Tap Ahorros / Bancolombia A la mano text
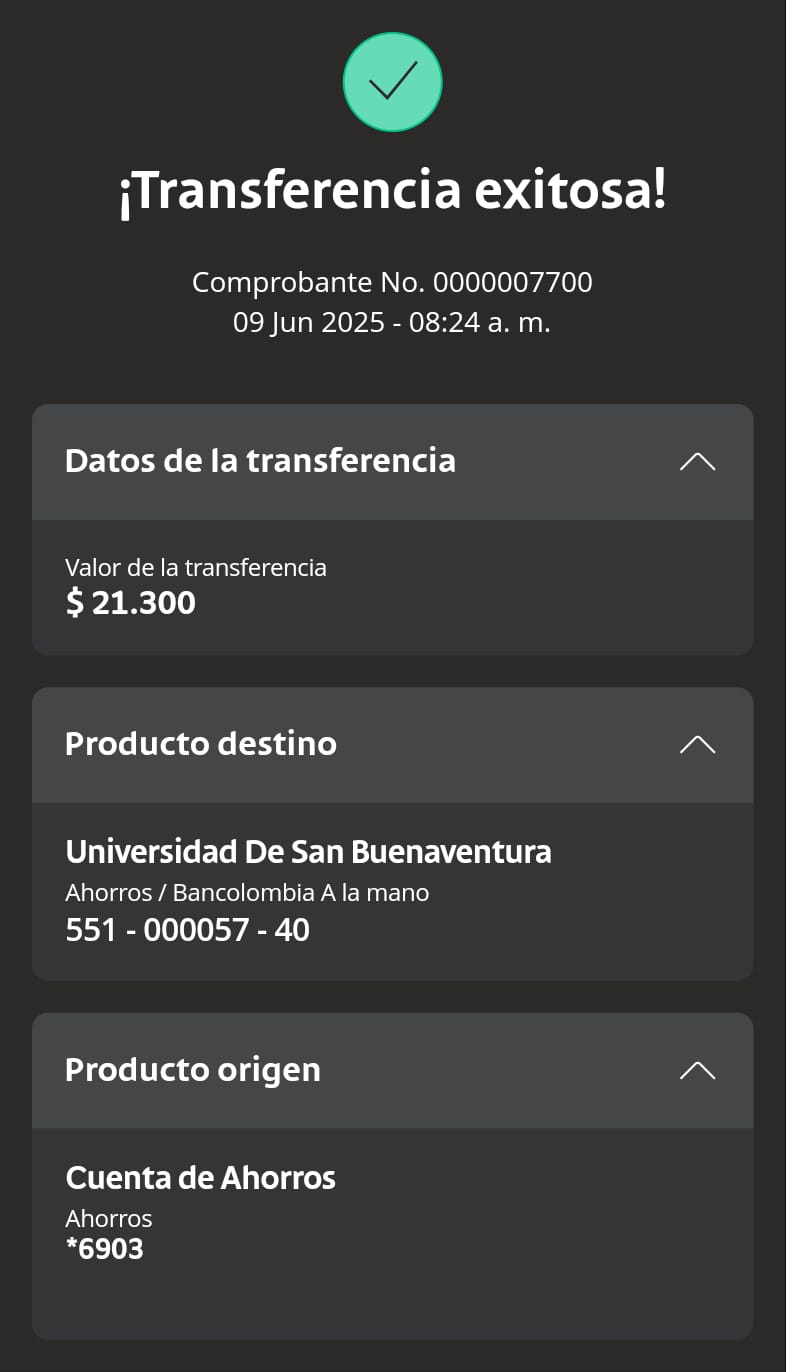 click(x=247, y=892)
